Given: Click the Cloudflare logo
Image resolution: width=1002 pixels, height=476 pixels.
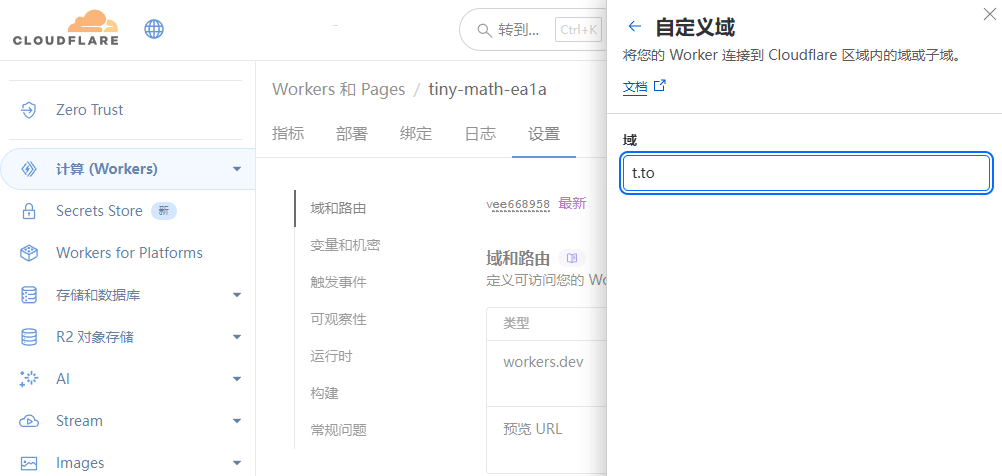Looking at the screenshot, I should click(x=66, y=28).
